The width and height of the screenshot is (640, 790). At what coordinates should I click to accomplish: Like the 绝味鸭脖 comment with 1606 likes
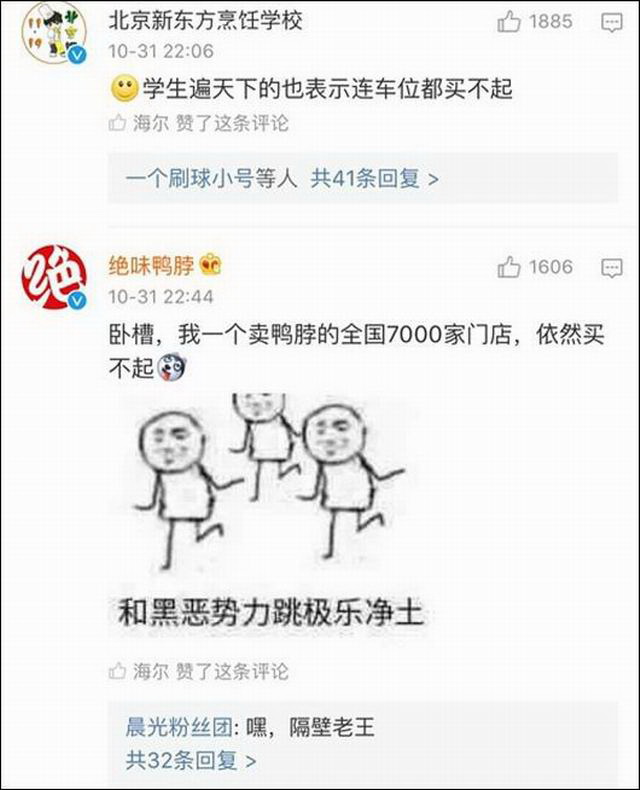(x=509, y=267)
